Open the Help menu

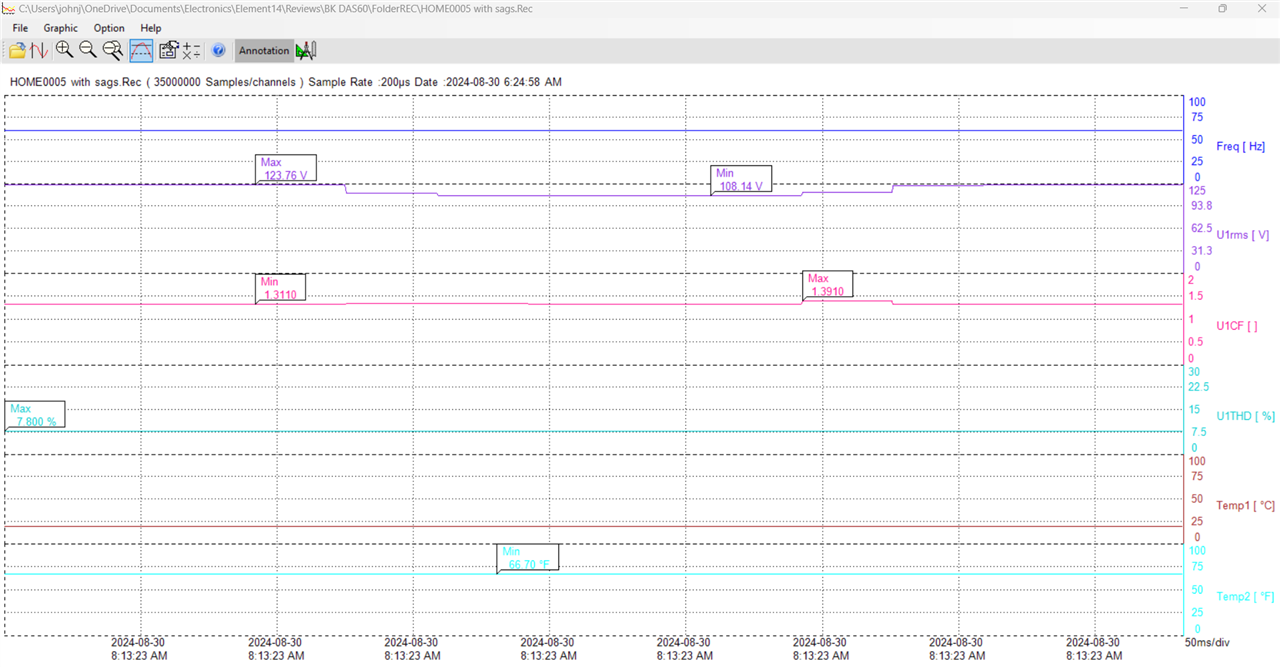(x=151, y=28)
